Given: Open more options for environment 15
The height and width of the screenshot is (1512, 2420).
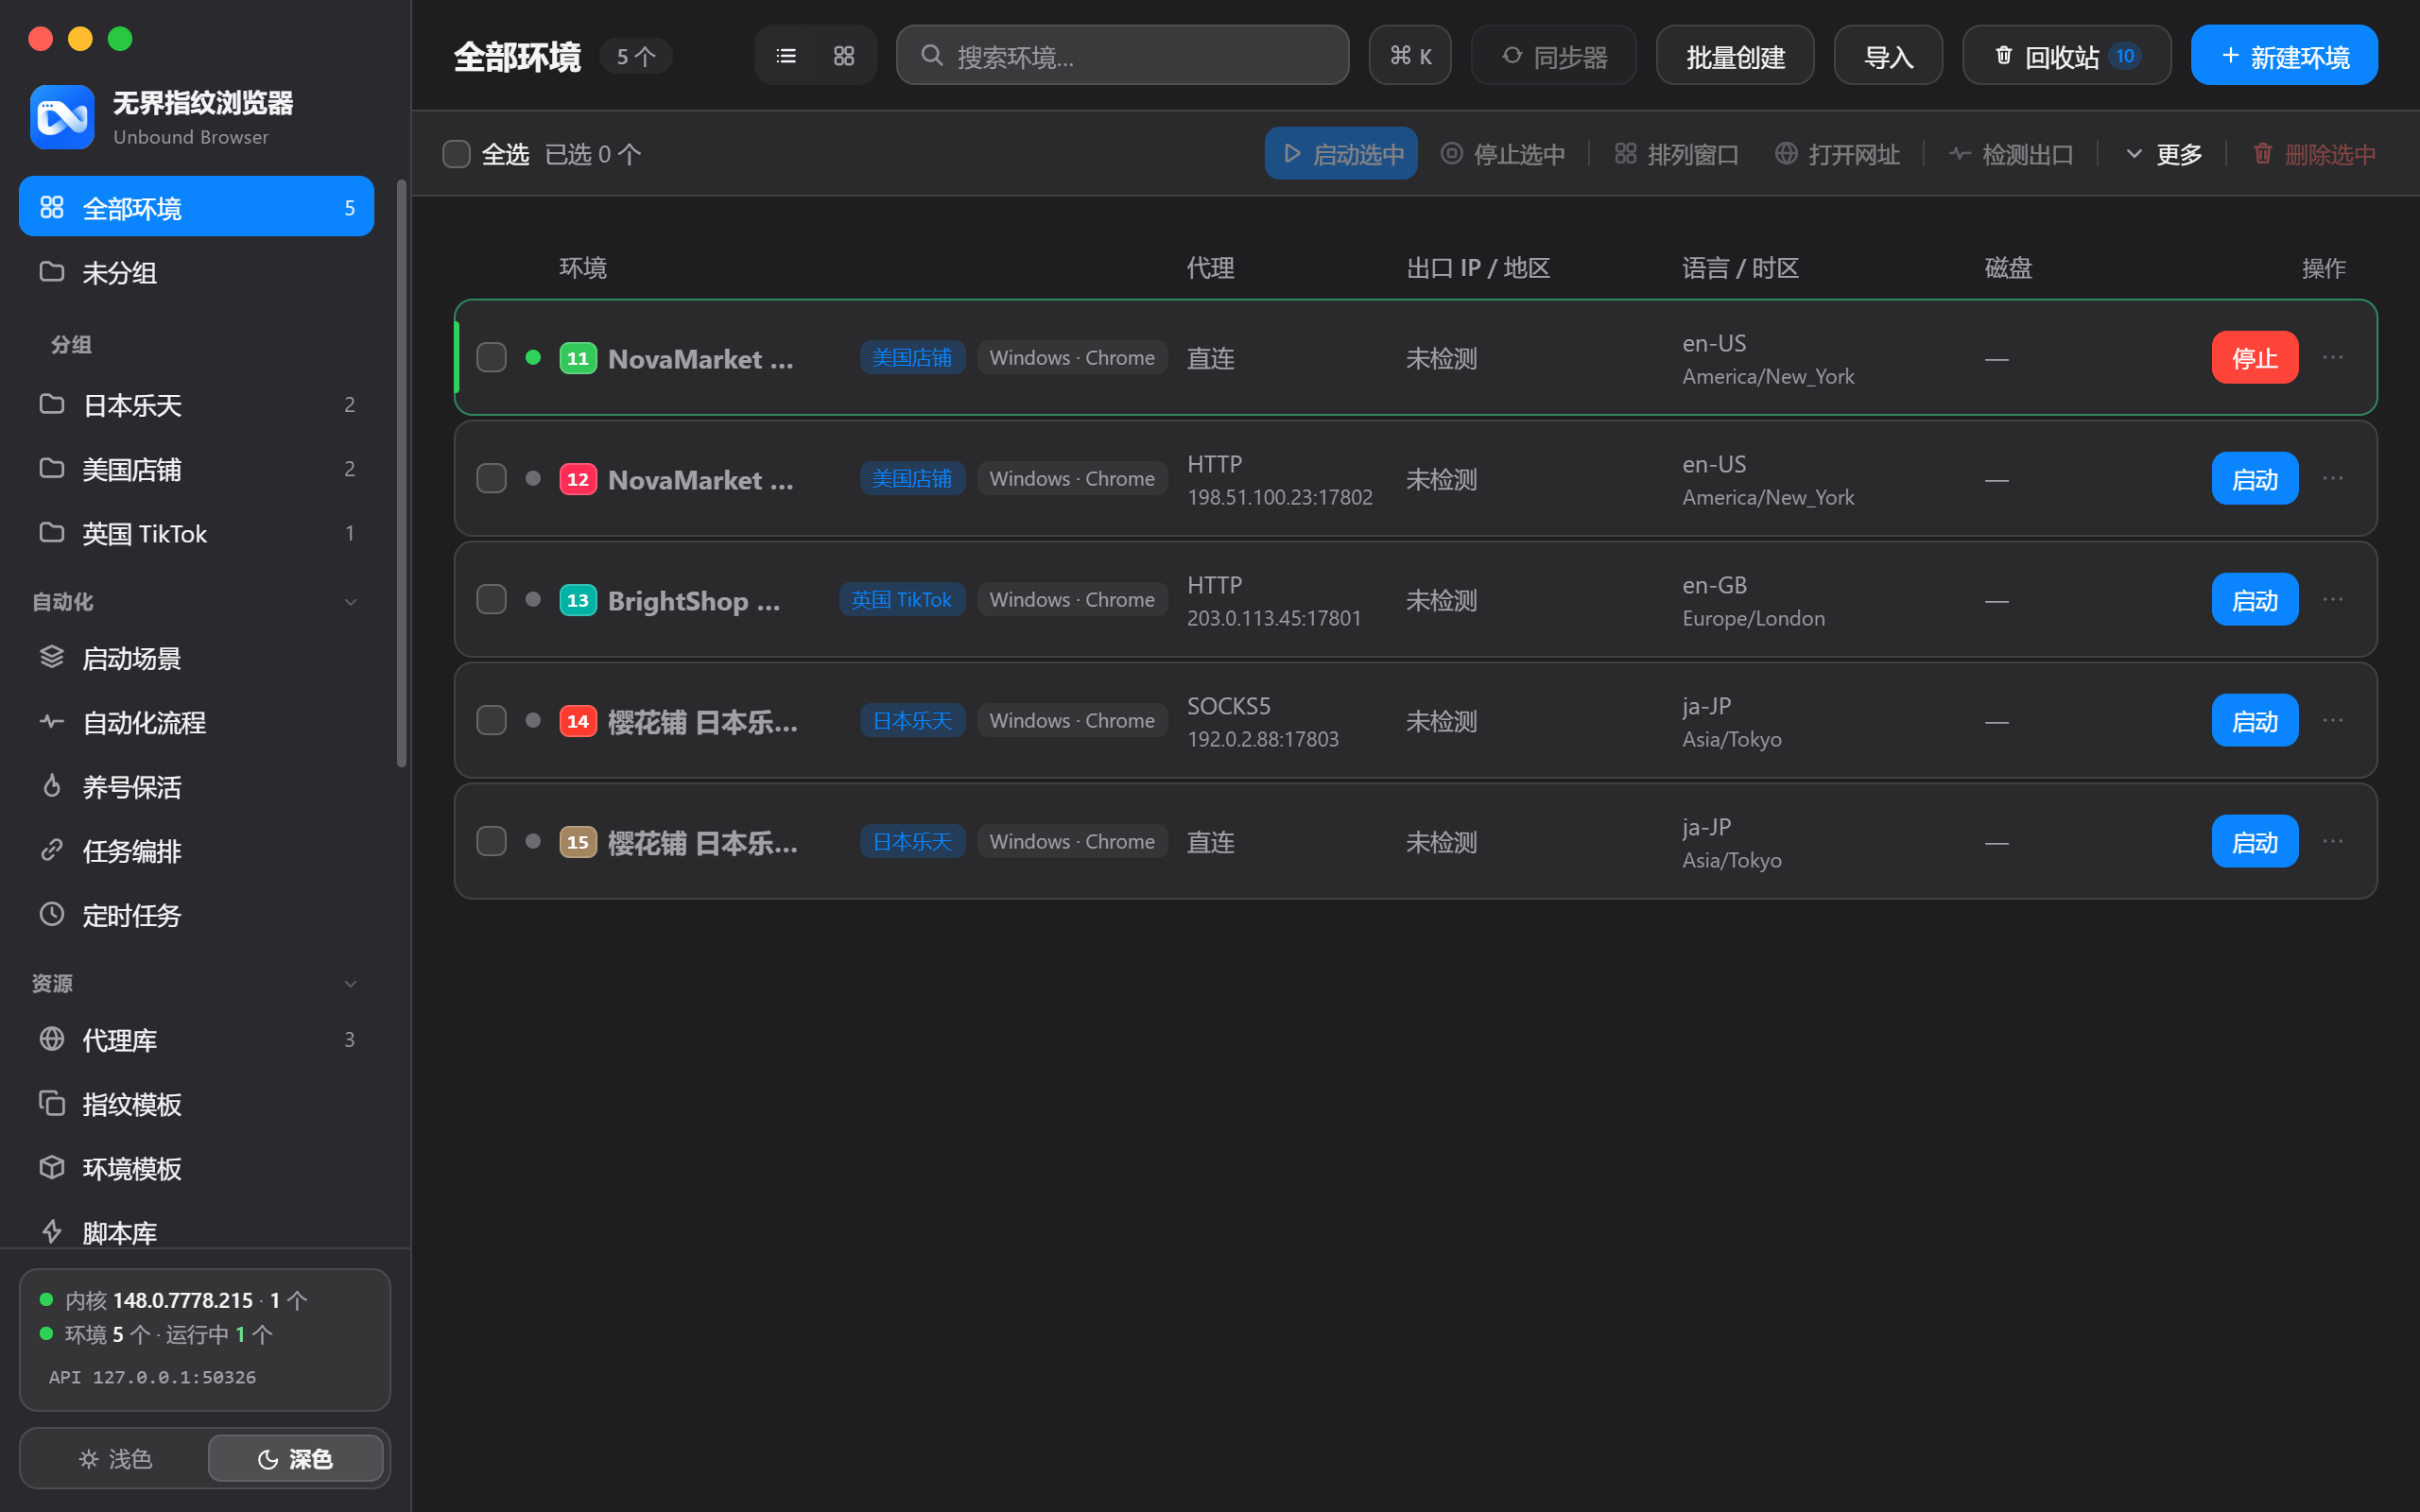Looking at the screenshot, I should coord(2333,841).
